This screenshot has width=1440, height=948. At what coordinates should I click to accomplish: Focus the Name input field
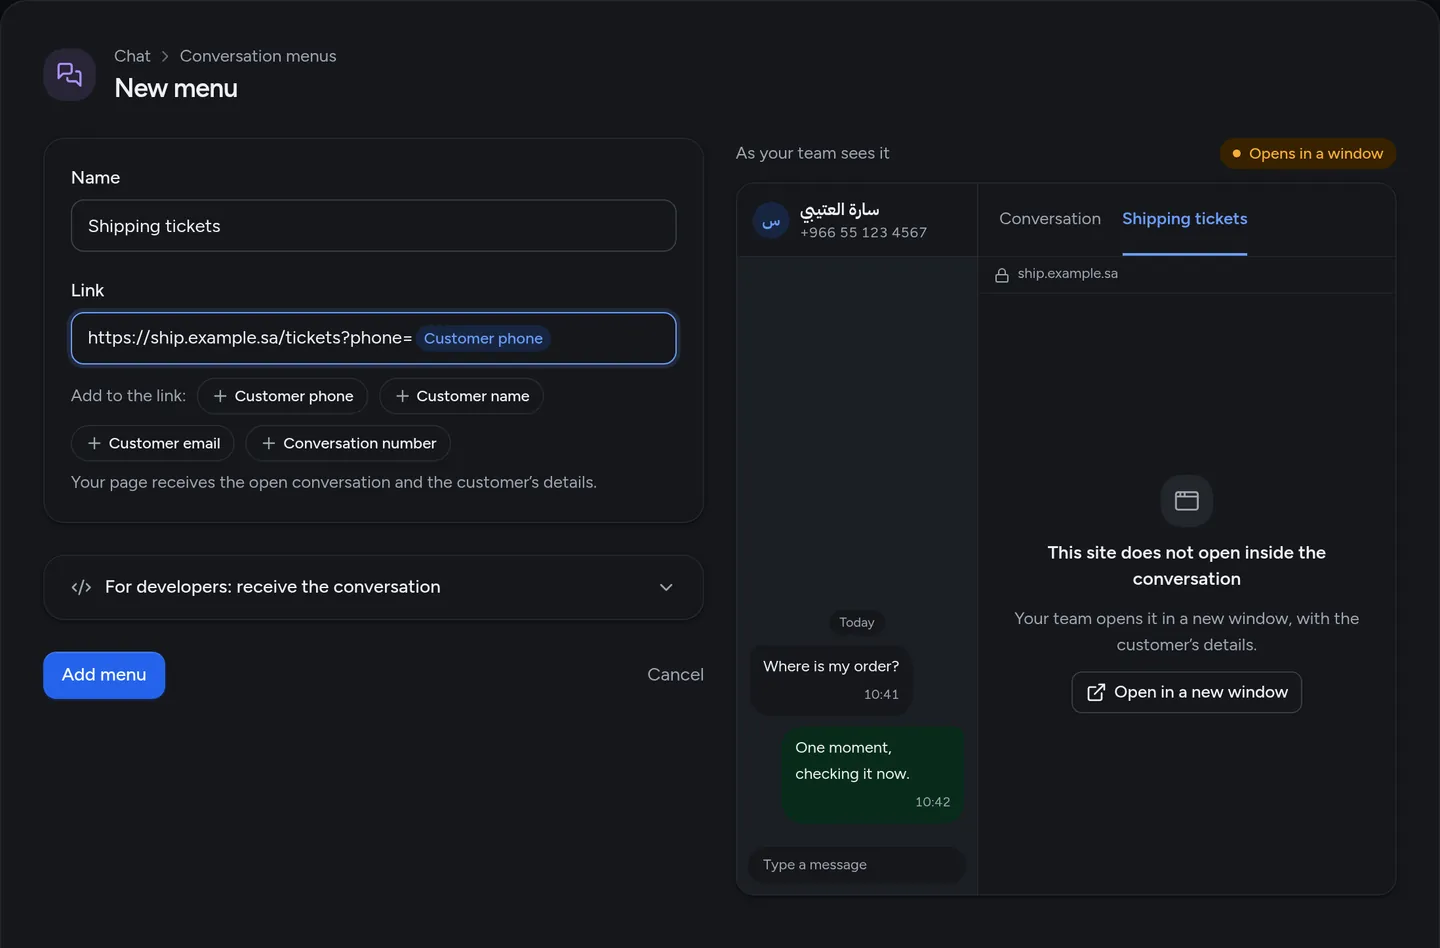pyautogui.click(x=374, y=226)
